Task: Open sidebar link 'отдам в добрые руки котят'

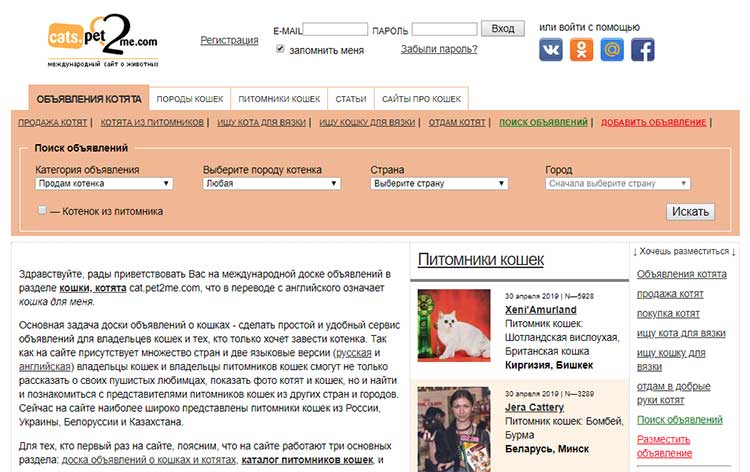Action: pos(673,393)
